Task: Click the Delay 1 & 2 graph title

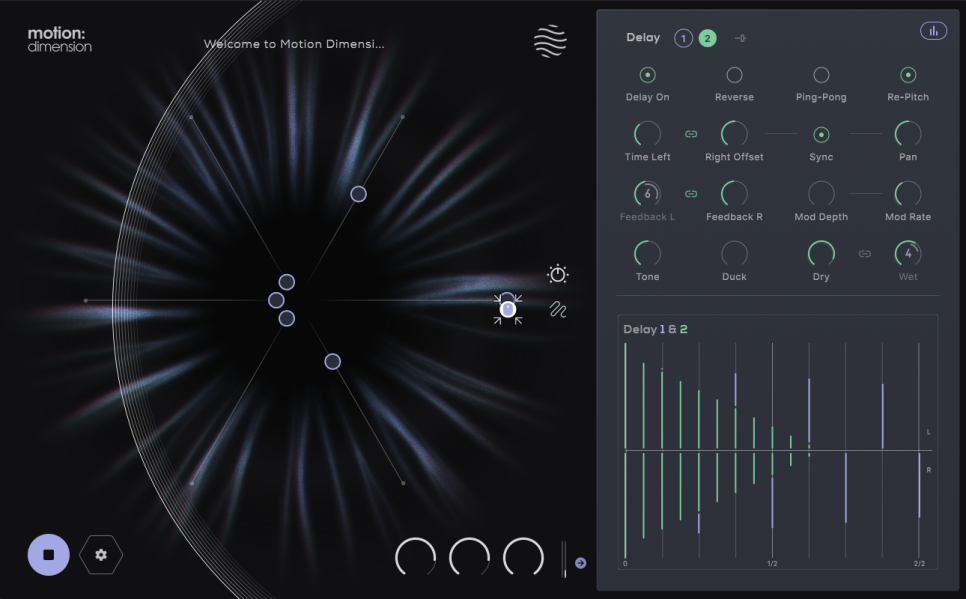Action: (x=655, y=329)
